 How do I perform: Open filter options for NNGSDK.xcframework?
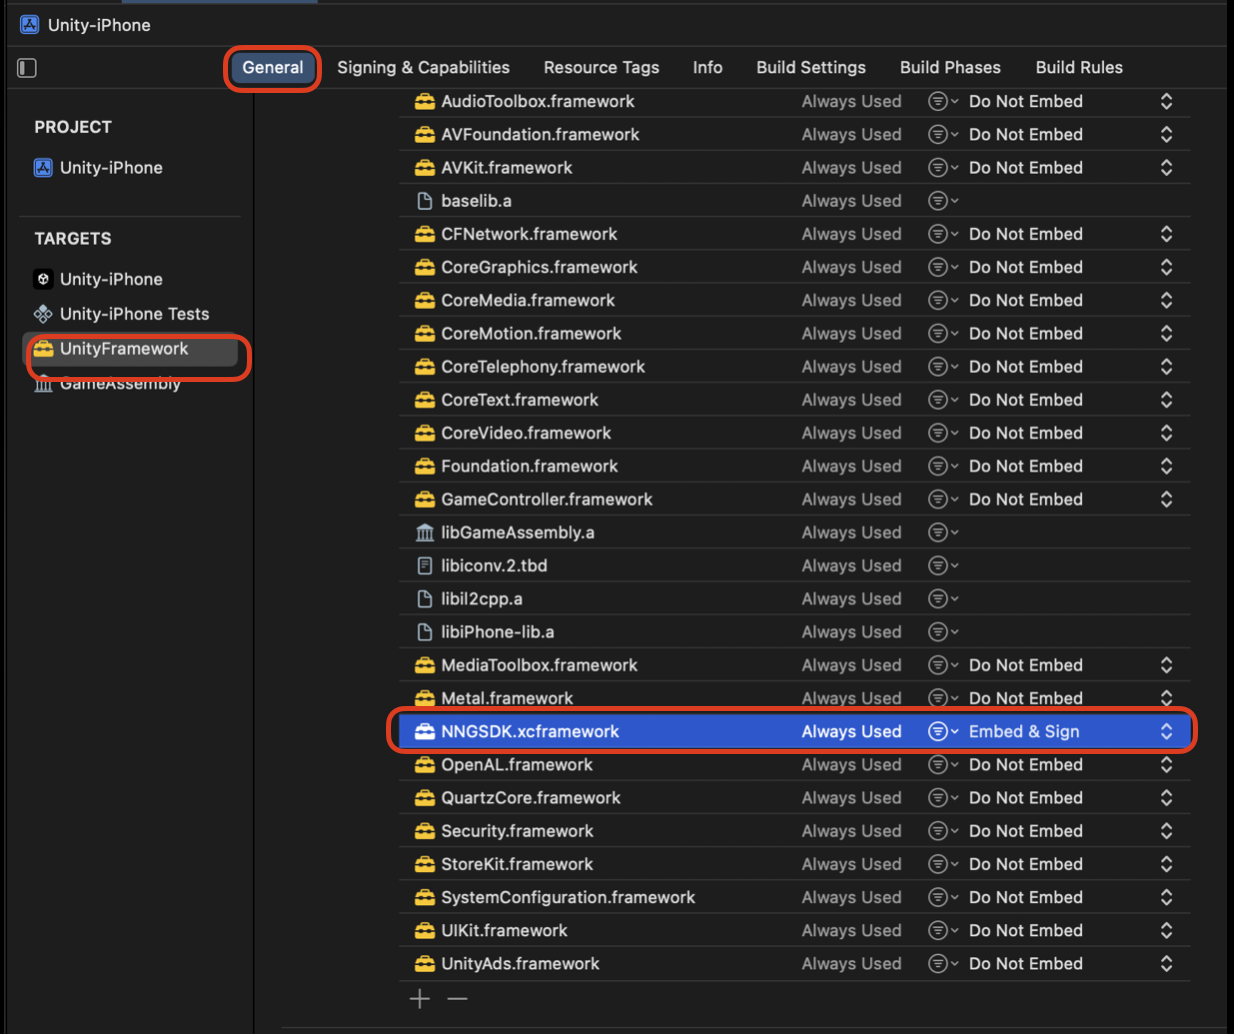pos(943,732)
